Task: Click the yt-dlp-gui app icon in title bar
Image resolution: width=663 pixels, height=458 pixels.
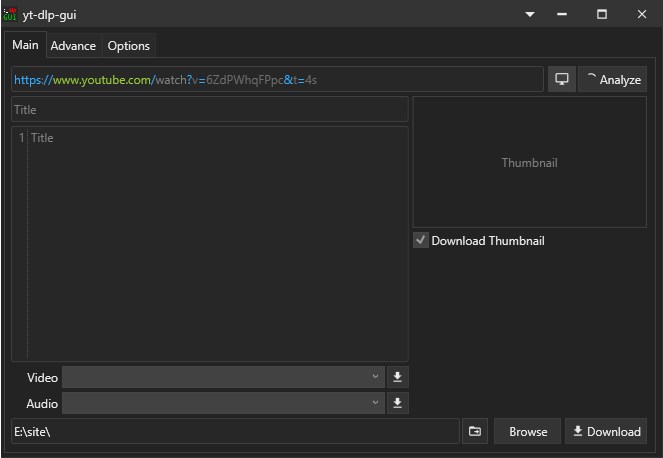Action: click(x=11, y=15)
